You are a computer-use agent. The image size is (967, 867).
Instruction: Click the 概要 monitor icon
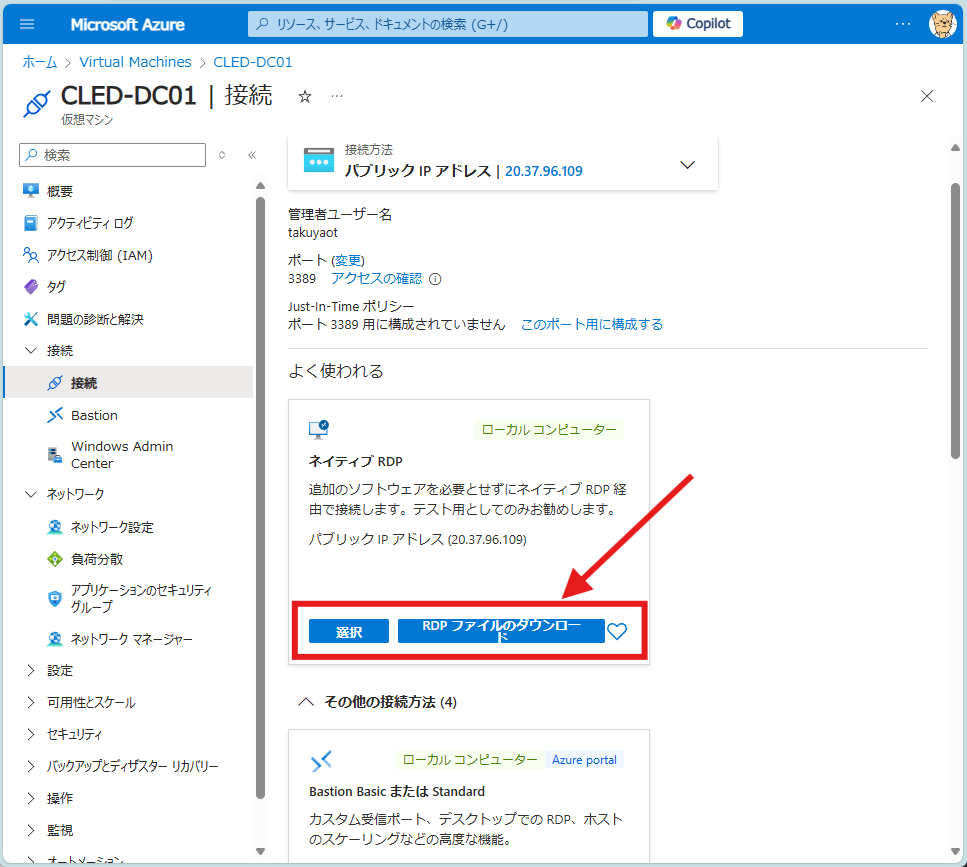click(31, 191)
